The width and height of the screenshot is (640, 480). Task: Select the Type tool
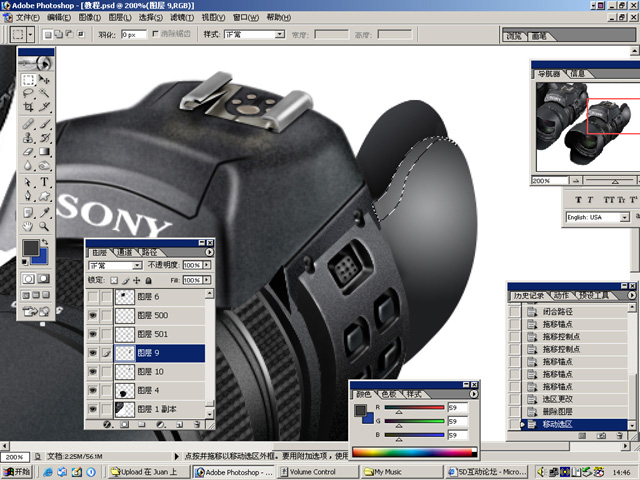[44, 182]
